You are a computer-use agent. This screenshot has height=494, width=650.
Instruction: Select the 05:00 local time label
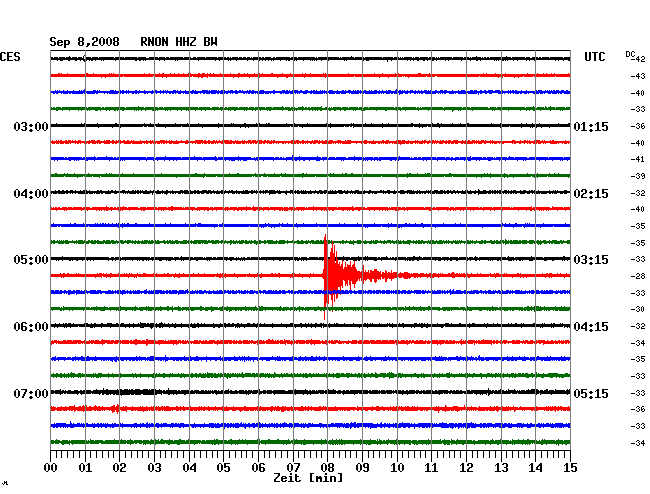coord(31,260)
